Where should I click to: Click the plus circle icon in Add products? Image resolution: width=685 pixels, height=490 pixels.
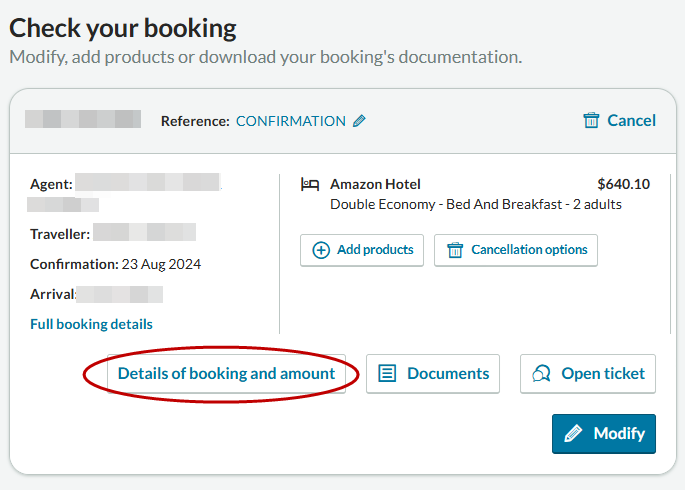[321, 250]
